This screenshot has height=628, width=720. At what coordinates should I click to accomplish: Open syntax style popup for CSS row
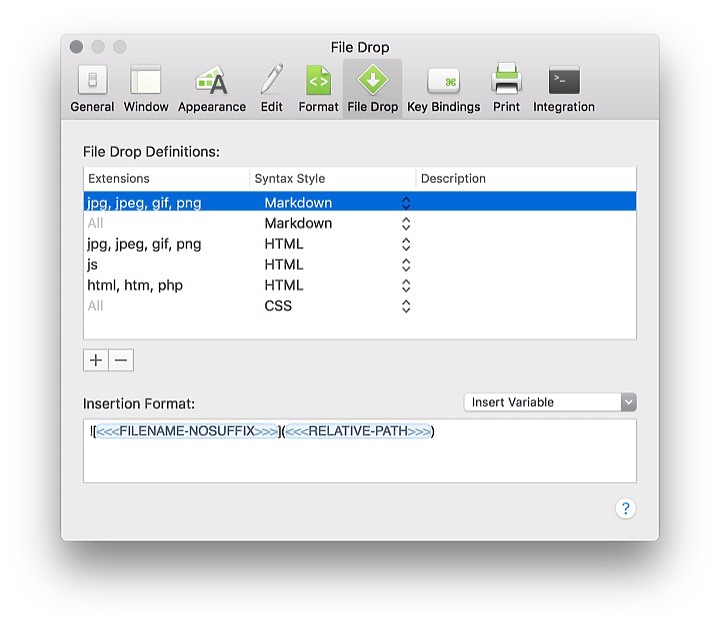(406, 306)
